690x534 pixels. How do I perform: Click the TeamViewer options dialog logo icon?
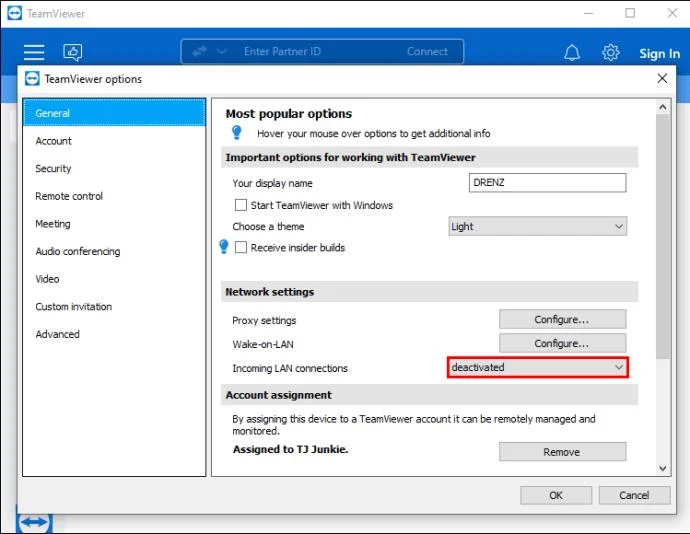point(32,79)
